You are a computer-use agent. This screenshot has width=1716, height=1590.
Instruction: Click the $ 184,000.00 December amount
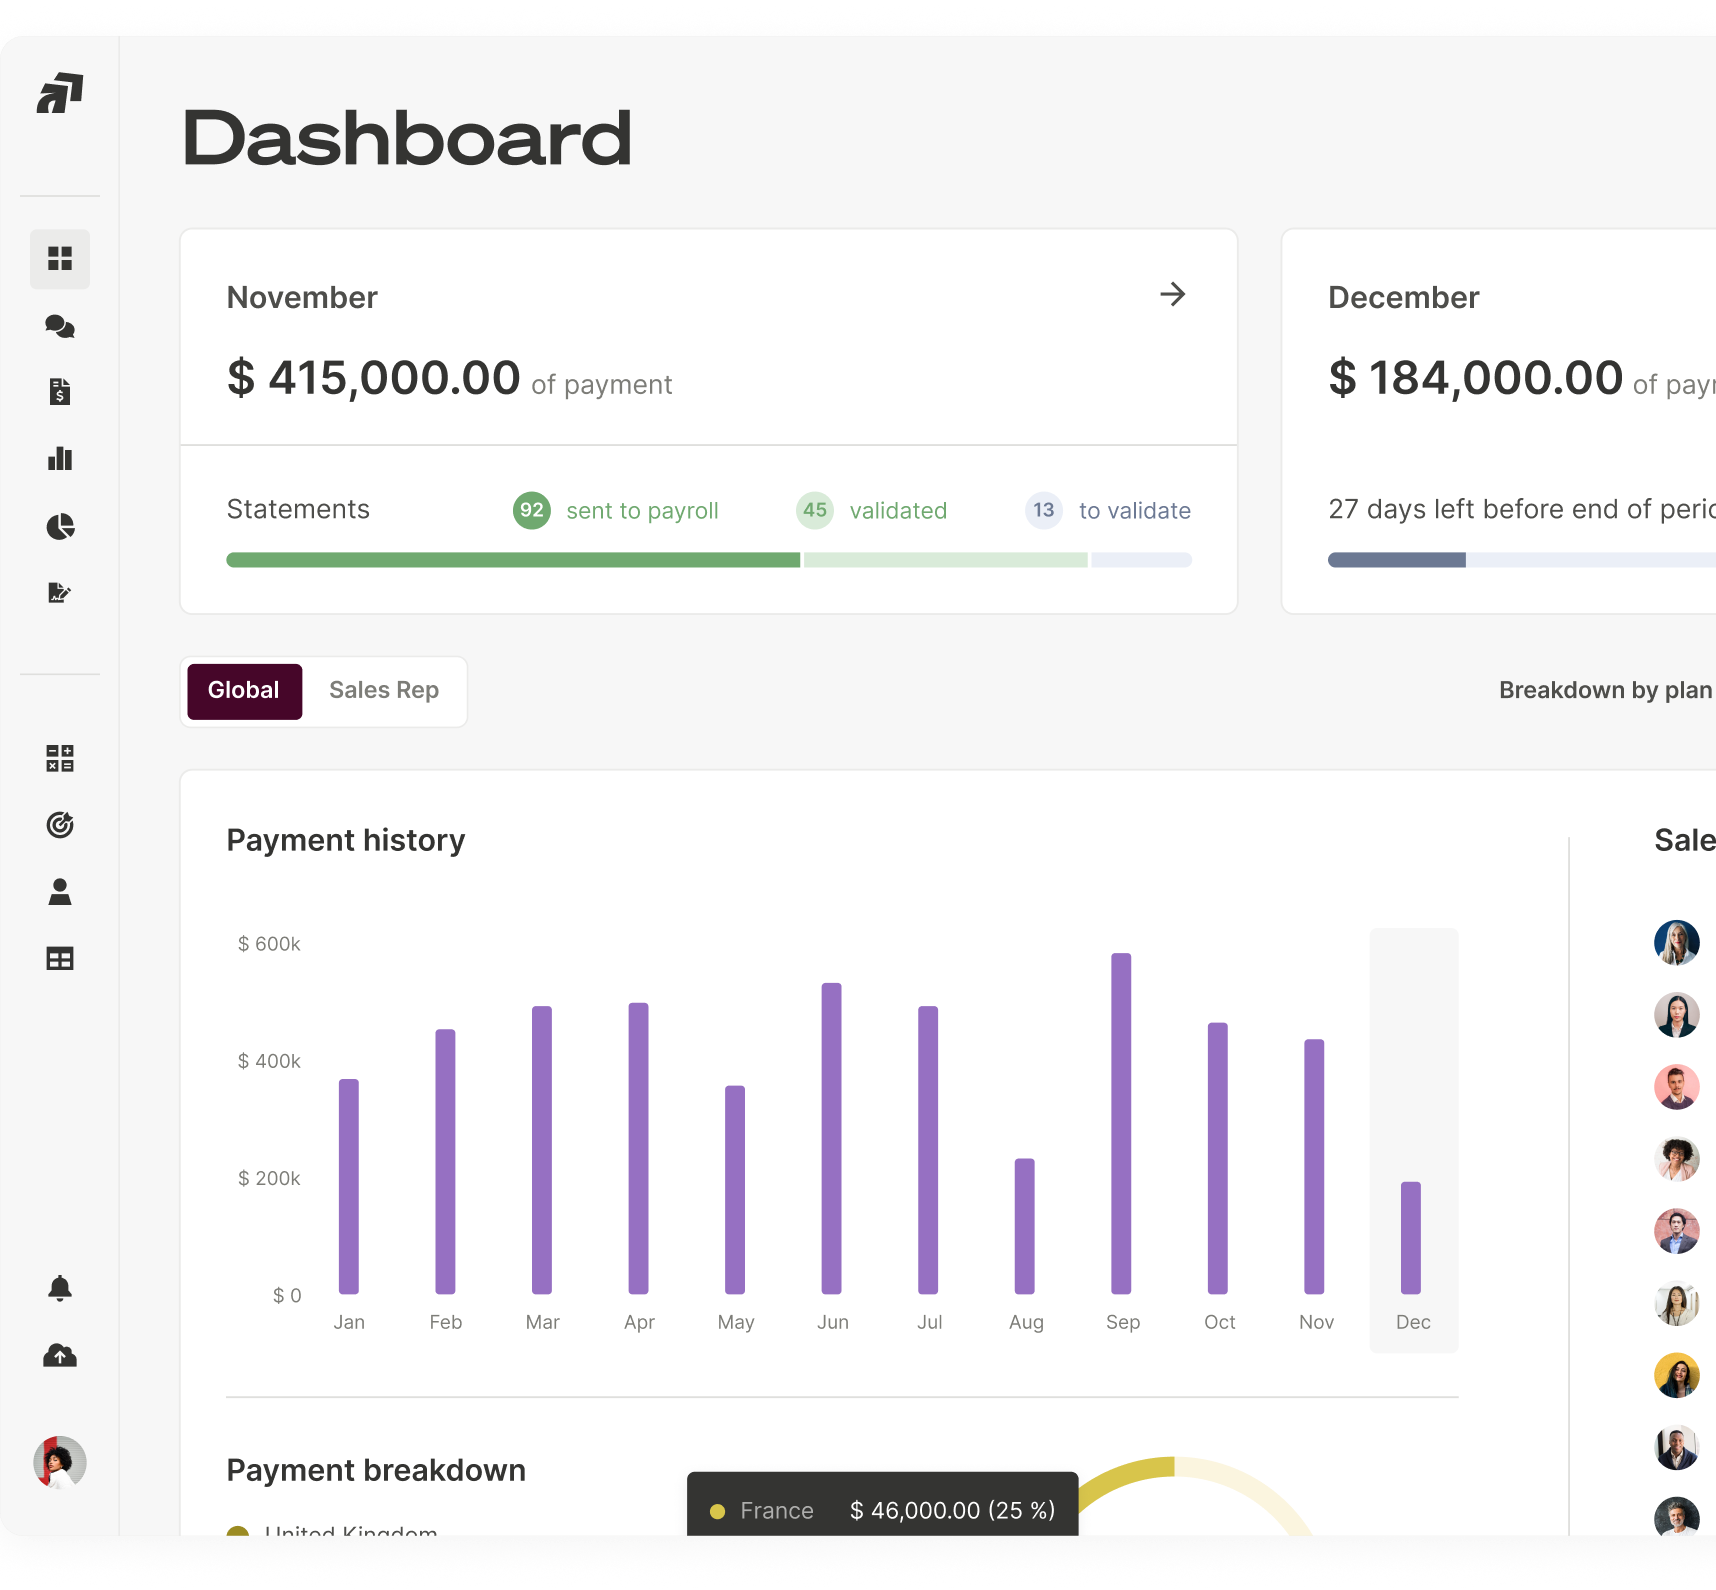tap(1475, 378)
